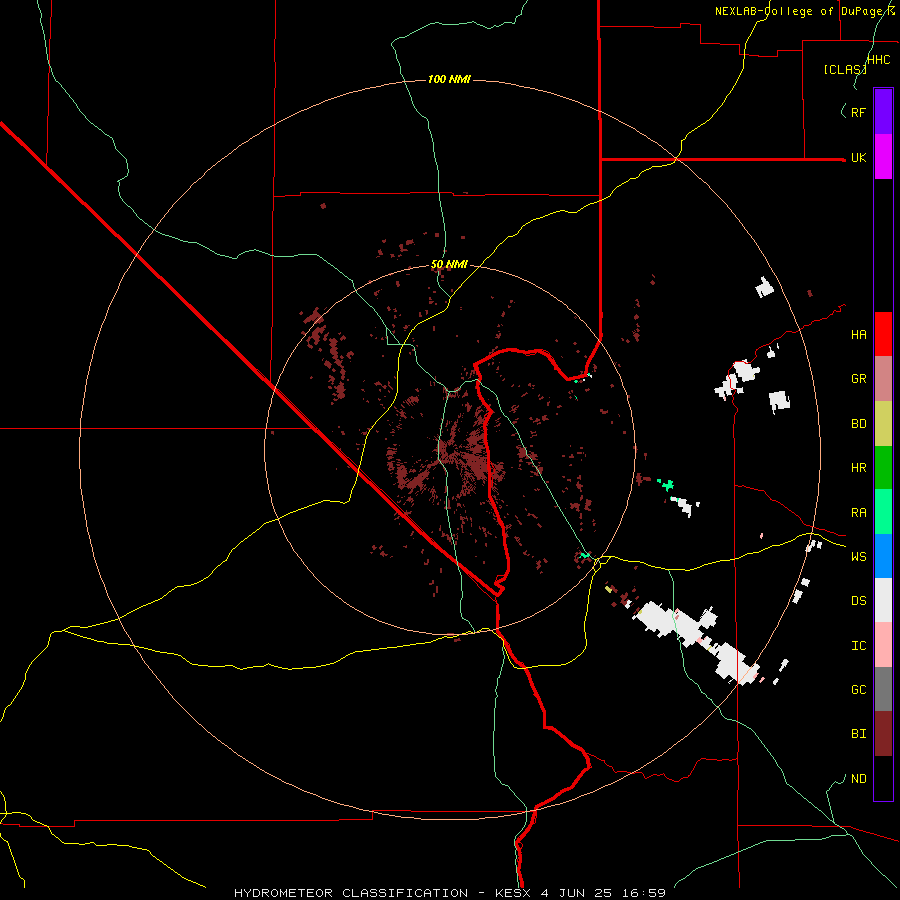Click the RF purple legend swatch
The width and height of the screenshot is (900, 900).
(883, 112)
